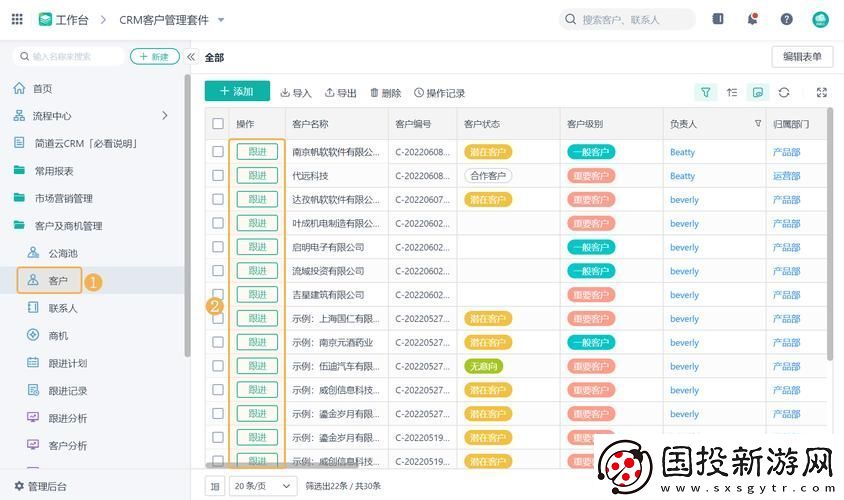Click the 潜在客户 status tag in first row
This screenshot has height=500, width=844.
point(488,152)
